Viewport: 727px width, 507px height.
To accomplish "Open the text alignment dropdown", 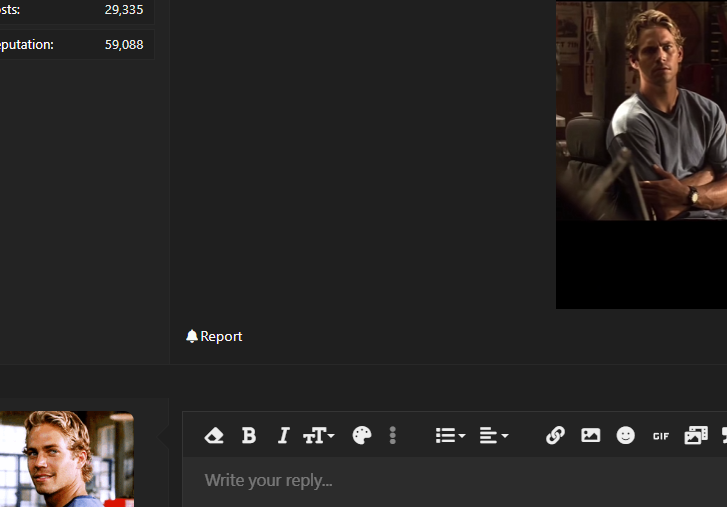I will pyautogui.click(x=494, y=436).
